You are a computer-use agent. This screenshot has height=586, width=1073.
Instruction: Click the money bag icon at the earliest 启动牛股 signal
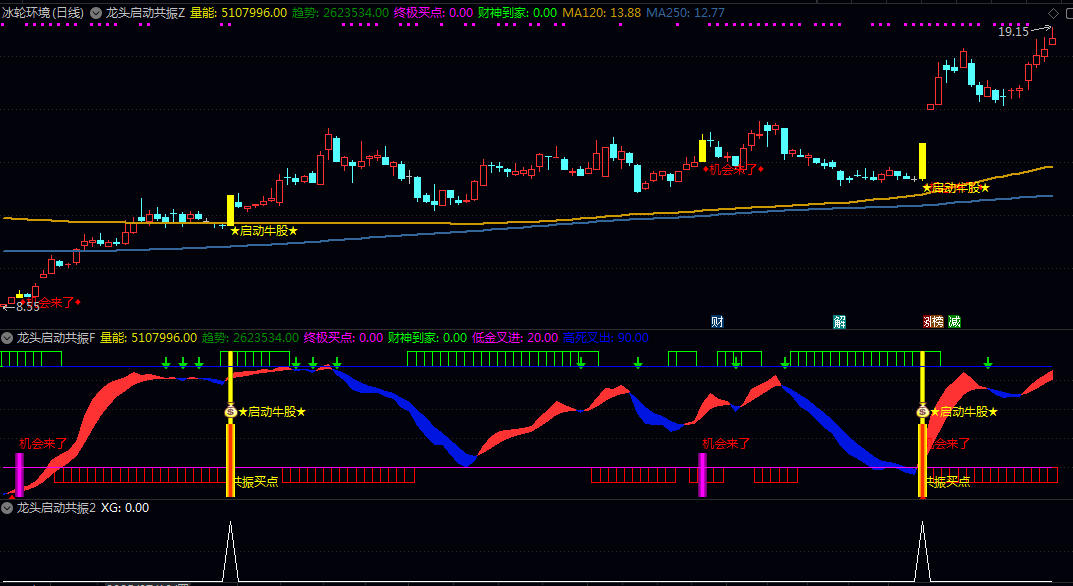229,411
